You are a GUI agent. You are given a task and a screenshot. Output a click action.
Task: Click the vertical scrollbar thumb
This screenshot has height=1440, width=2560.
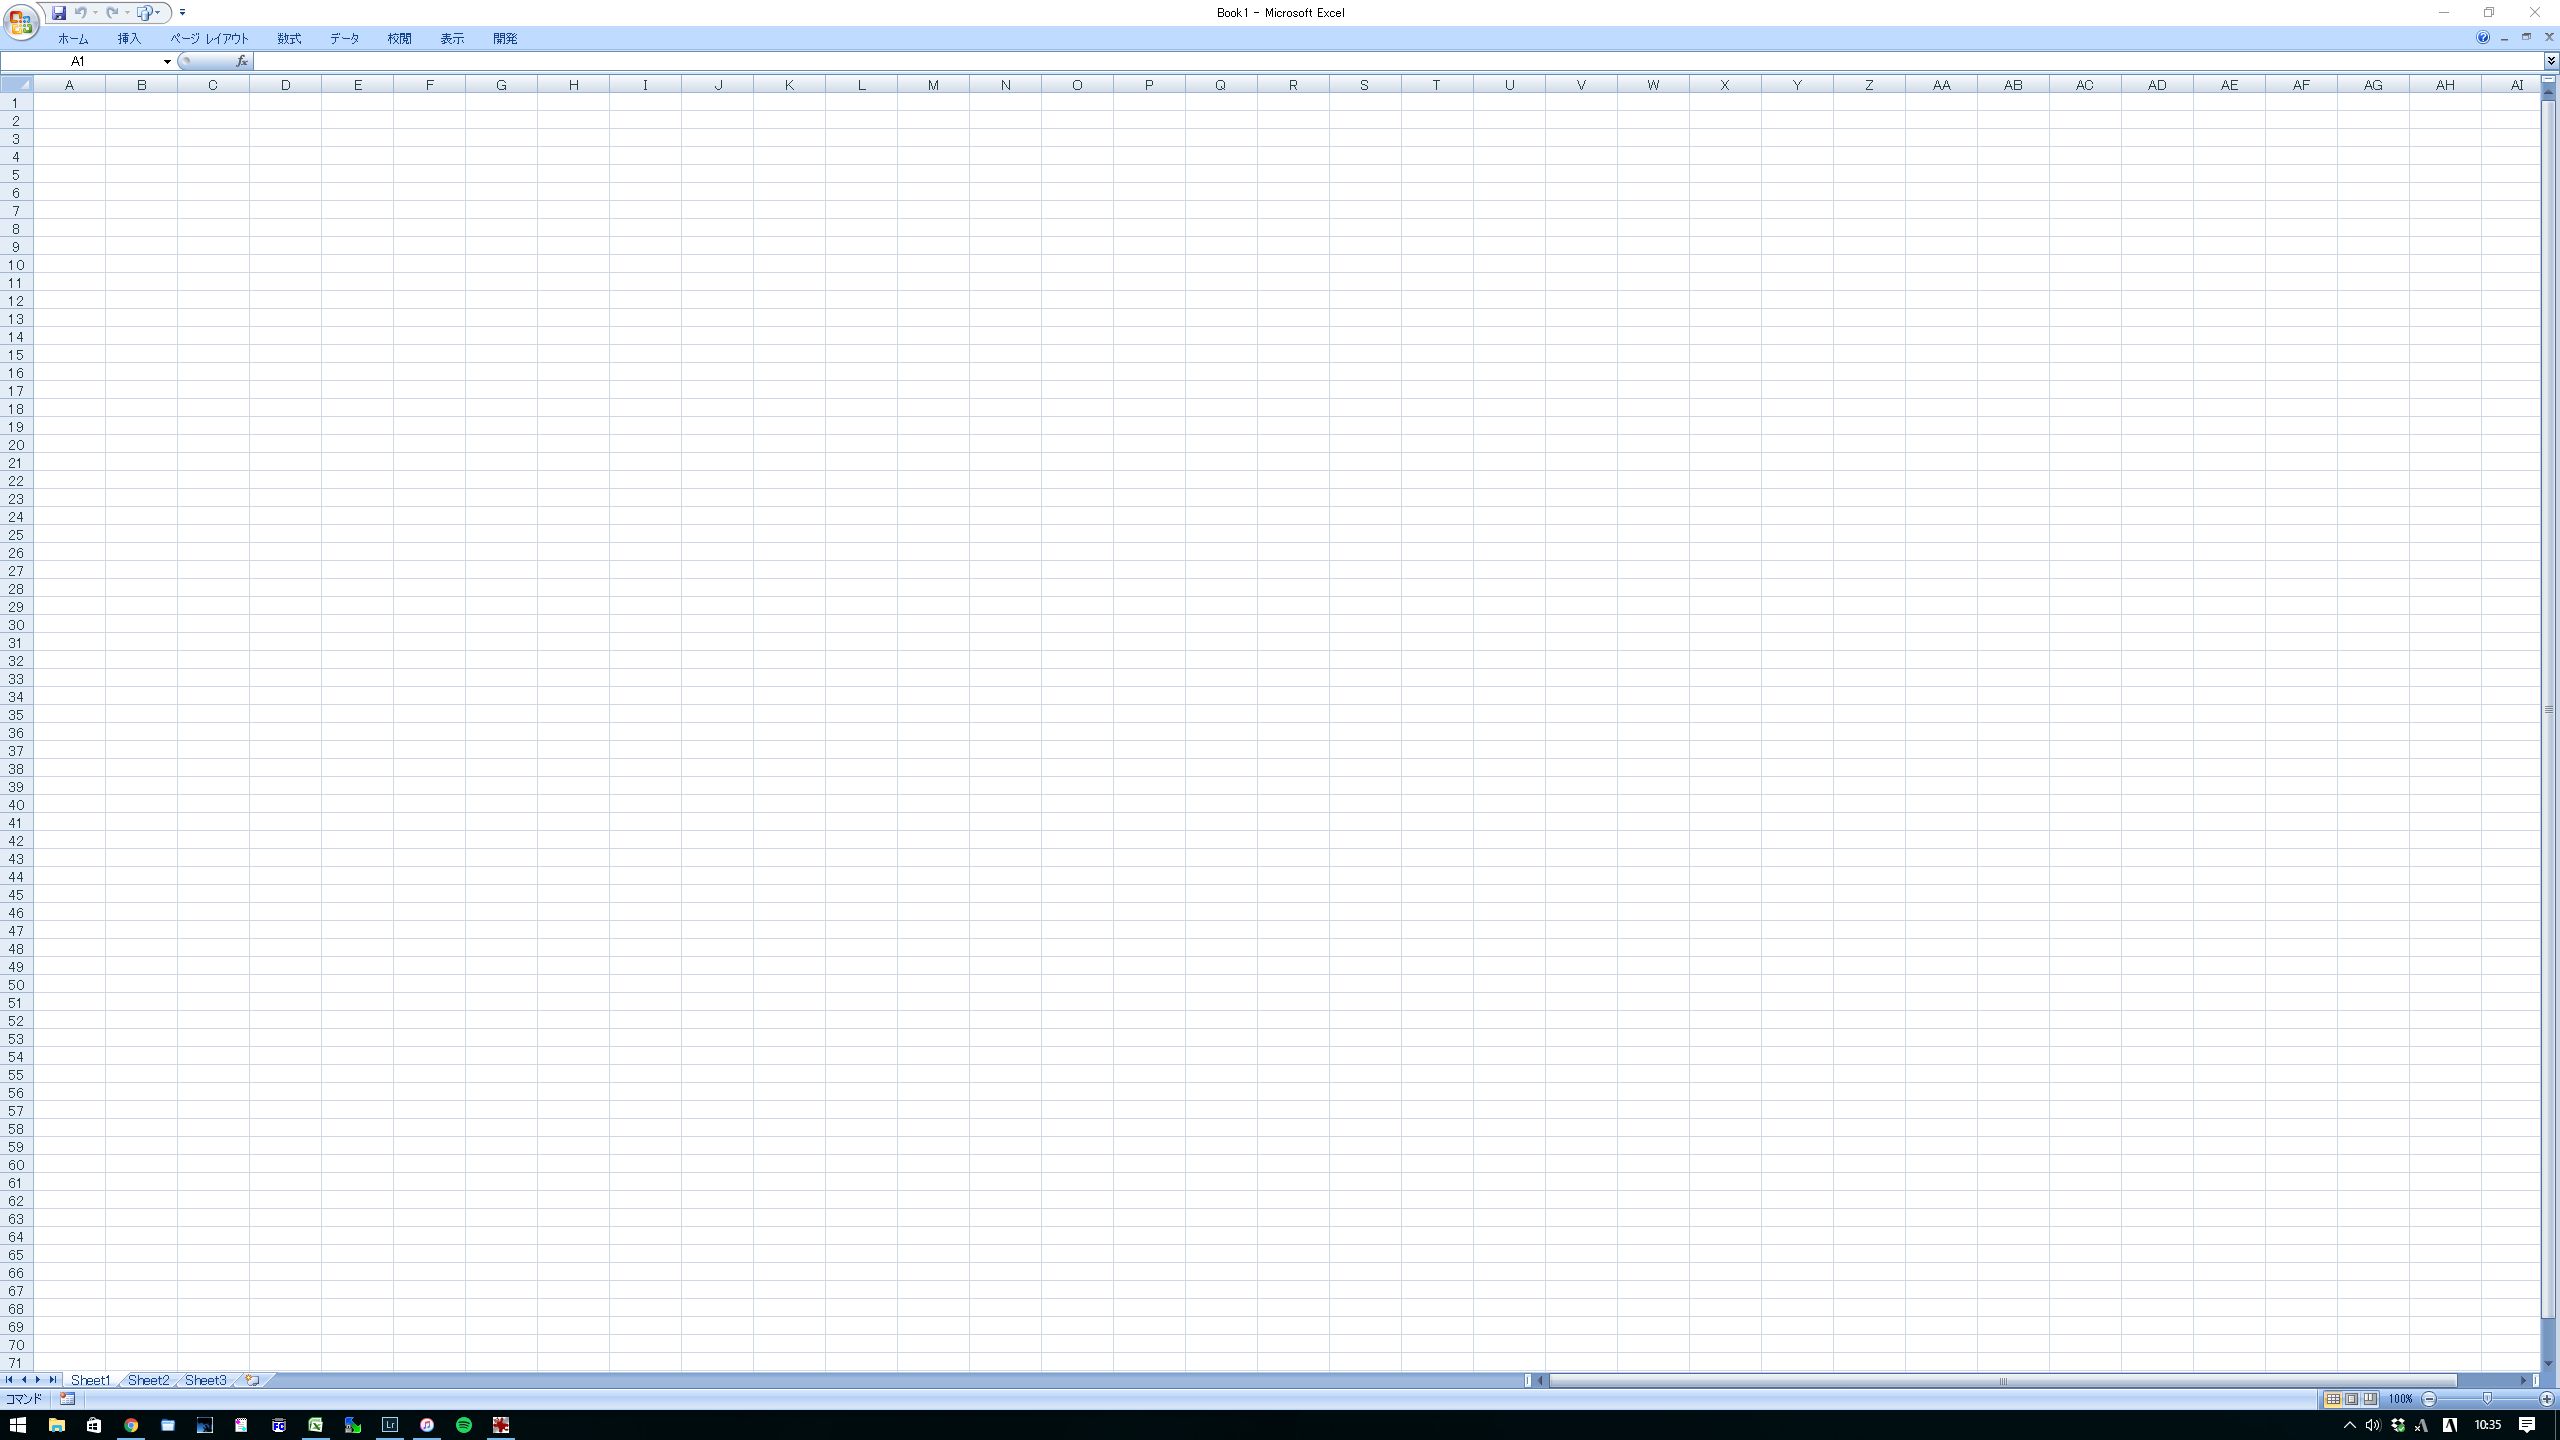(x=2549, y=709)
